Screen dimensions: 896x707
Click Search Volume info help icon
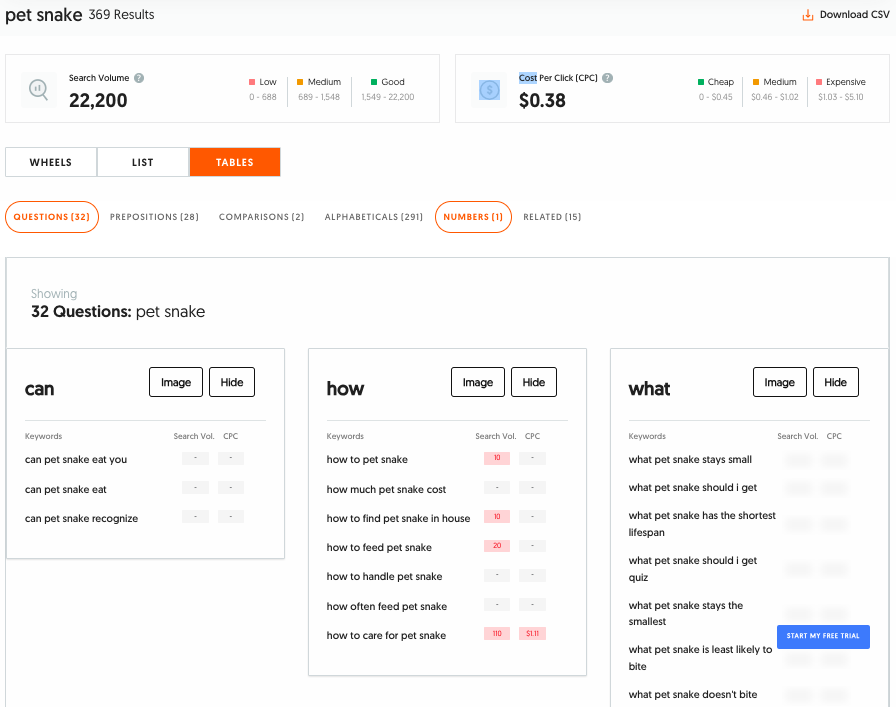(139, 78)
